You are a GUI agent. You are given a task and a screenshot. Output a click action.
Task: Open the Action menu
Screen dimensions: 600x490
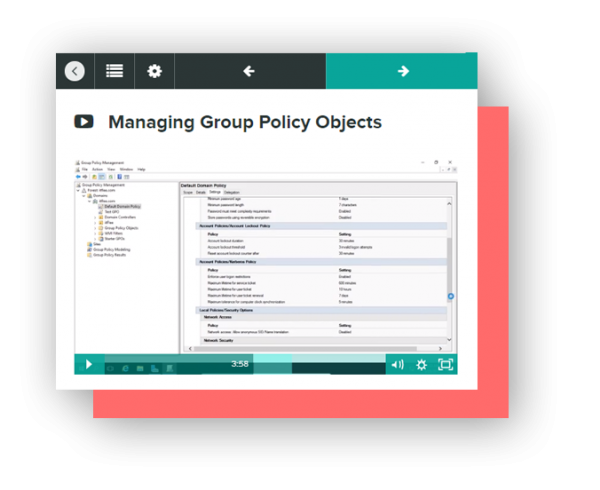click(96, 170)
